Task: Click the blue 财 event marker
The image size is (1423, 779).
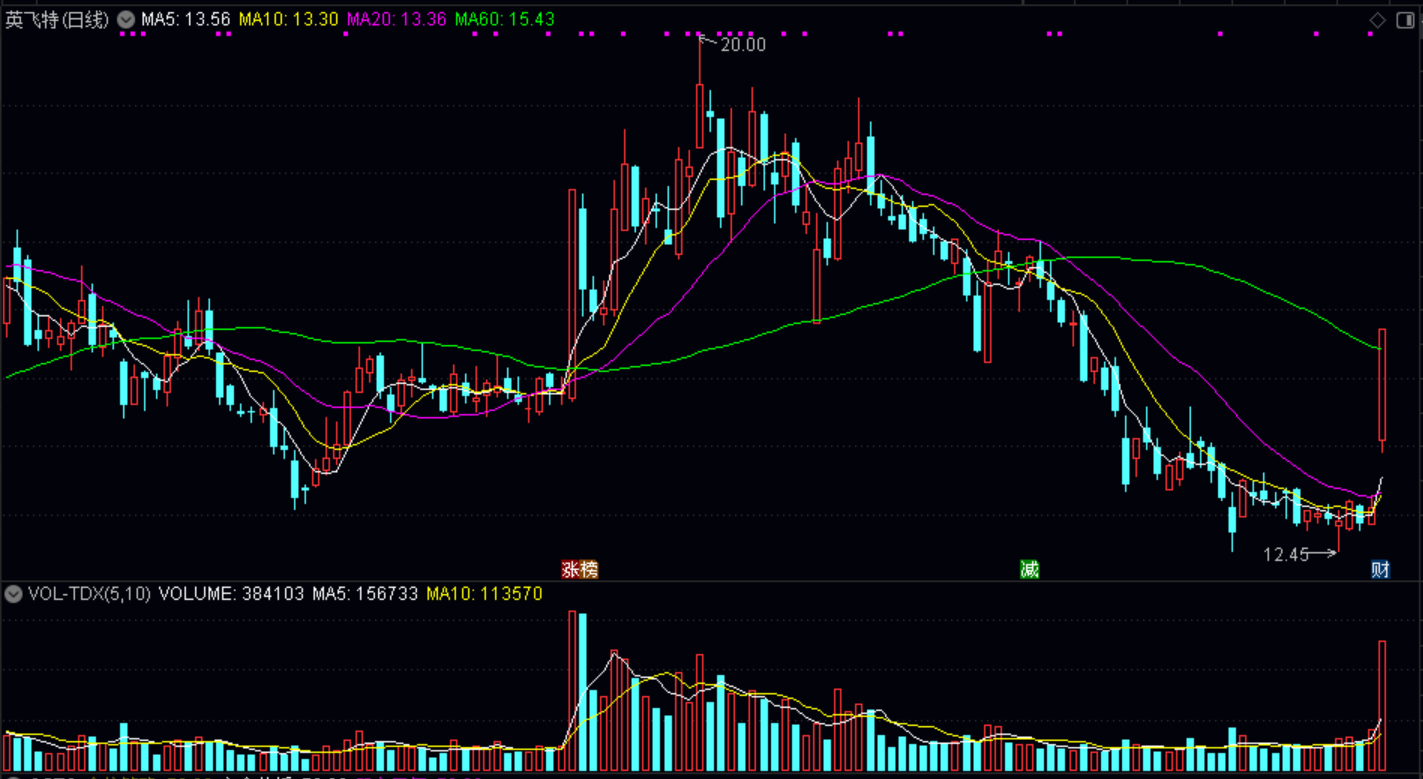Action: [x=1380, y=570]
